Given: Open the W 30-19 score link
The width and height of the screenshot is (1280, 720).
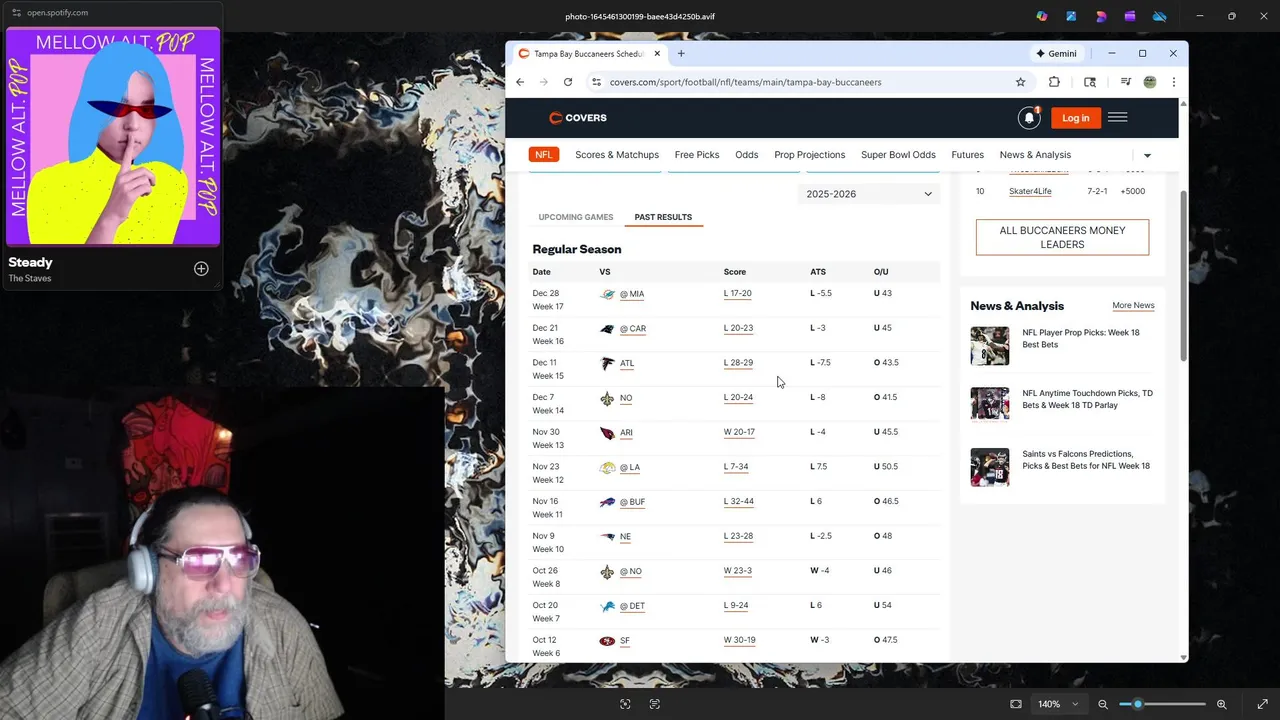Looking at the screenshot, I should tap(740, 640).
